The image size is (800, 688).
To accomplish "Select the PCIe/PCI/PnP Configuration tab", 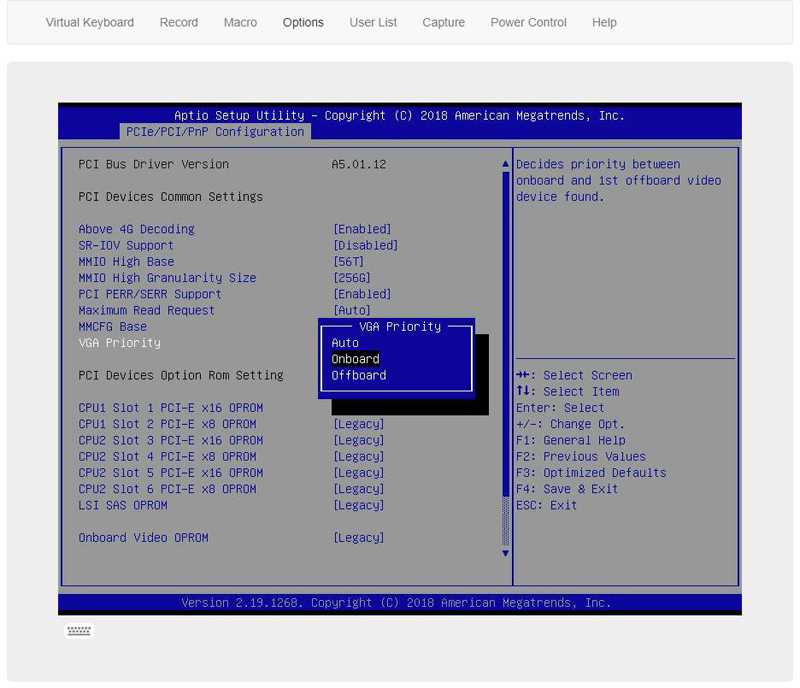I will coord(215,132).
